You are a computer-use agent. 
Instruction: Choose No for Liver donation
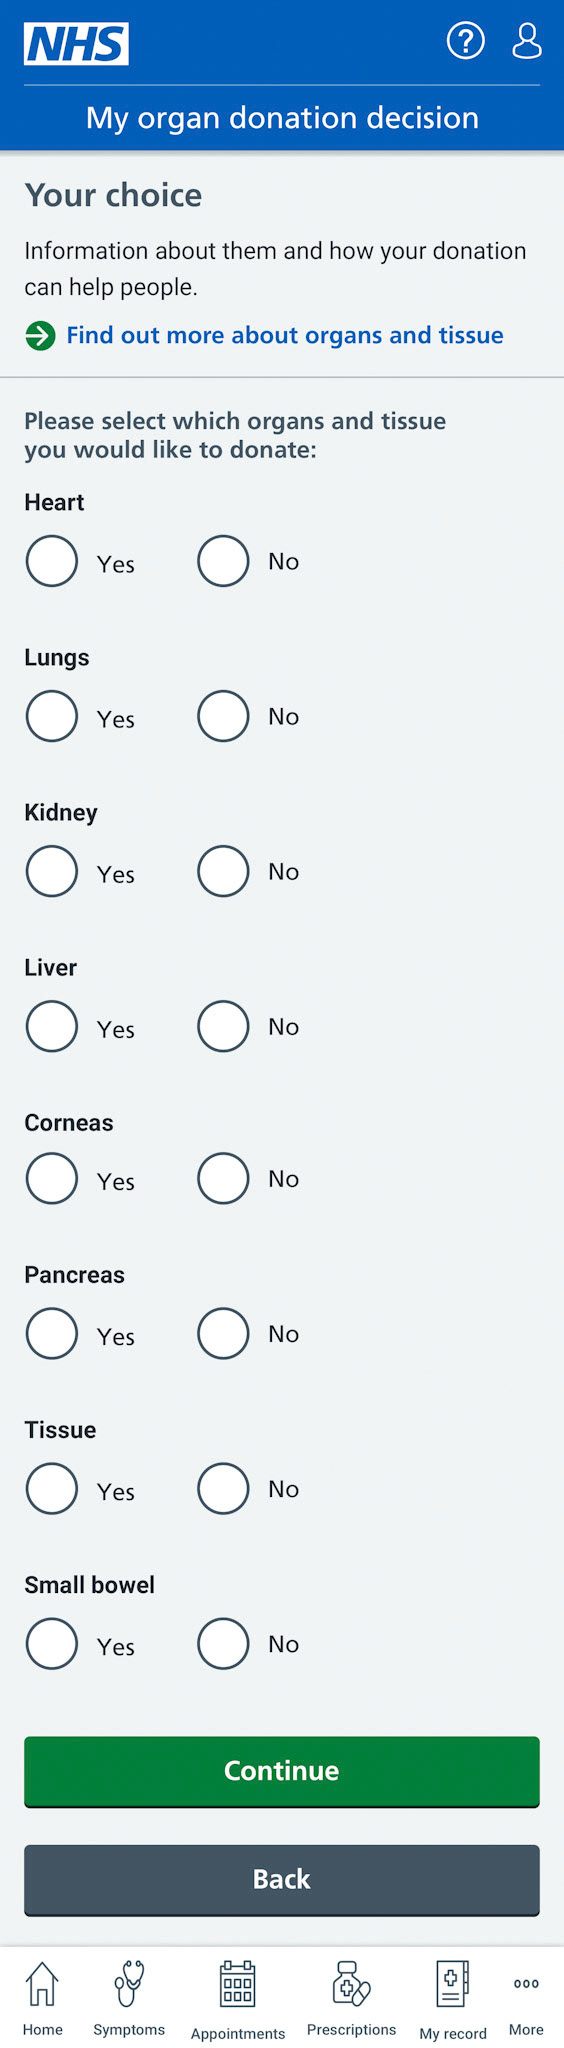click(x=223, y=1026)
